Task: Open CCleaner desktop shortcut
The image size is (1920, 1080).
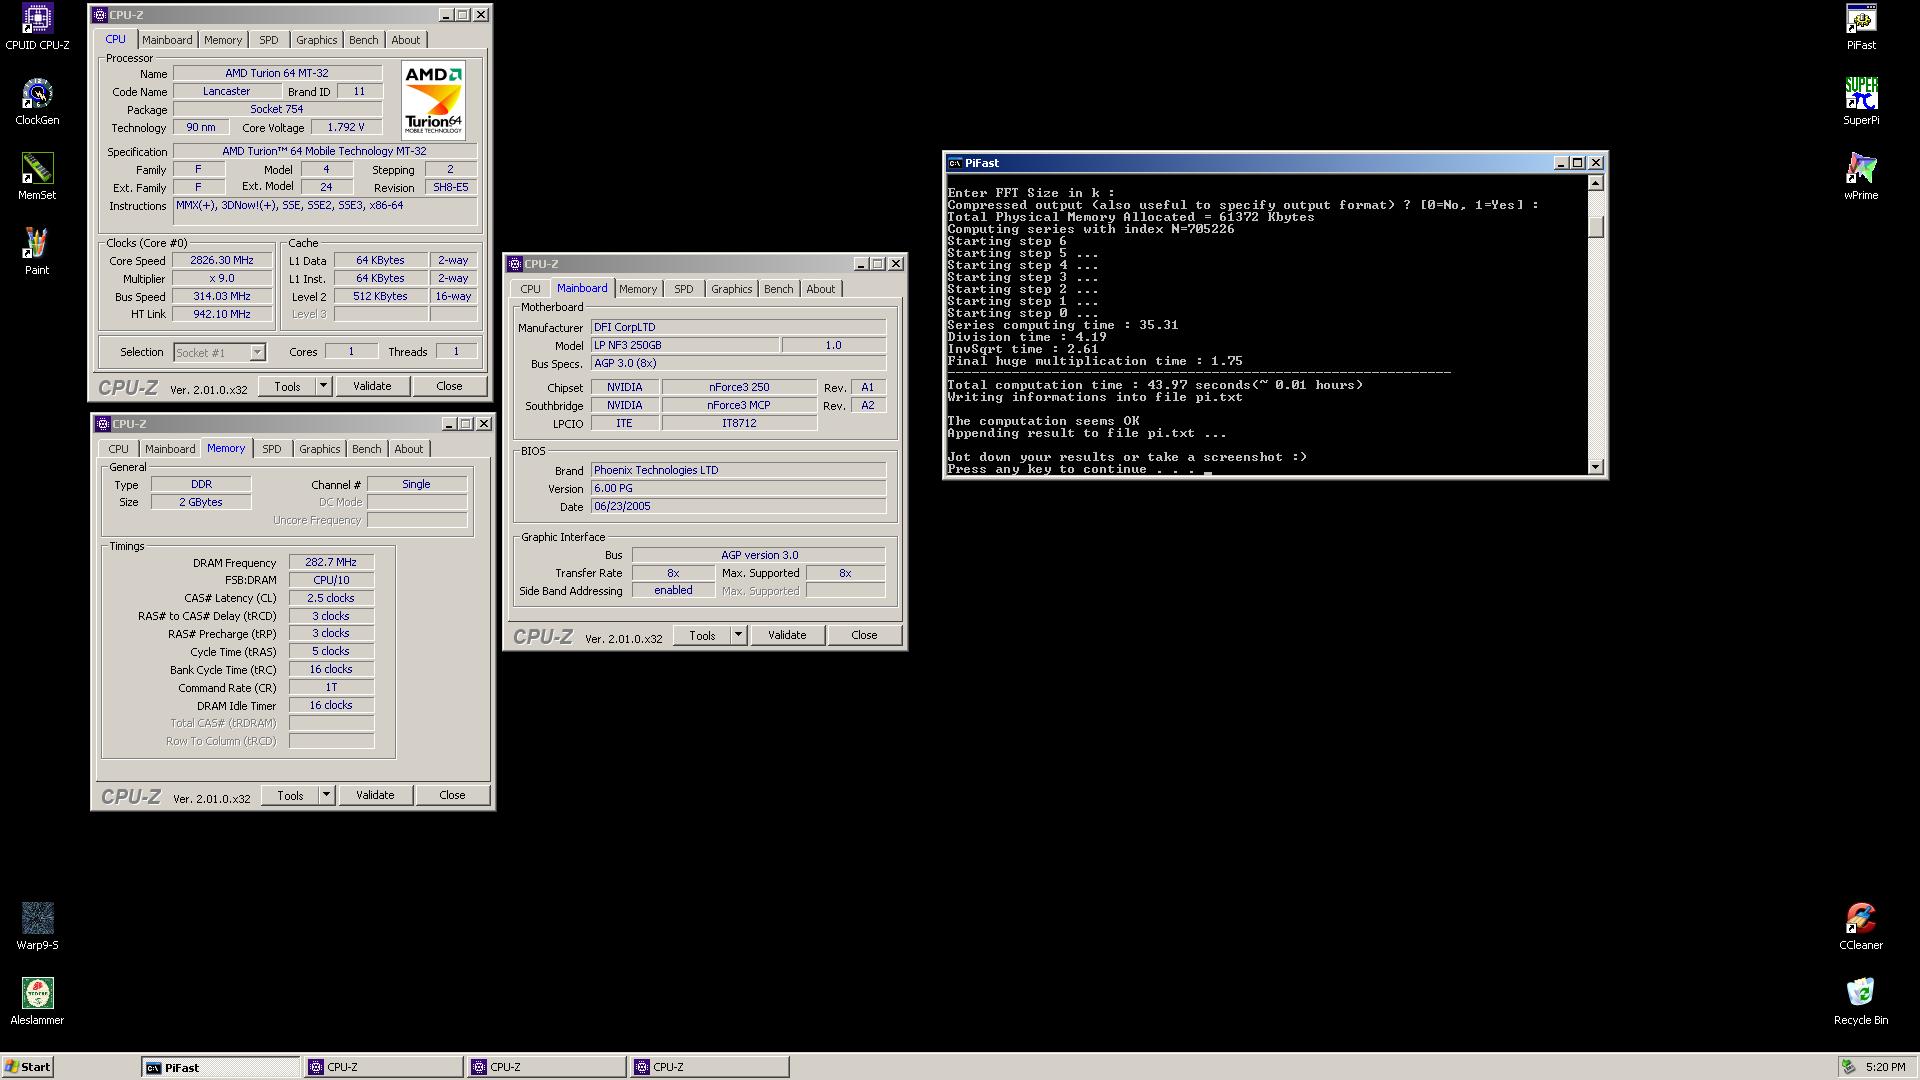Action: coord(1861,927)
